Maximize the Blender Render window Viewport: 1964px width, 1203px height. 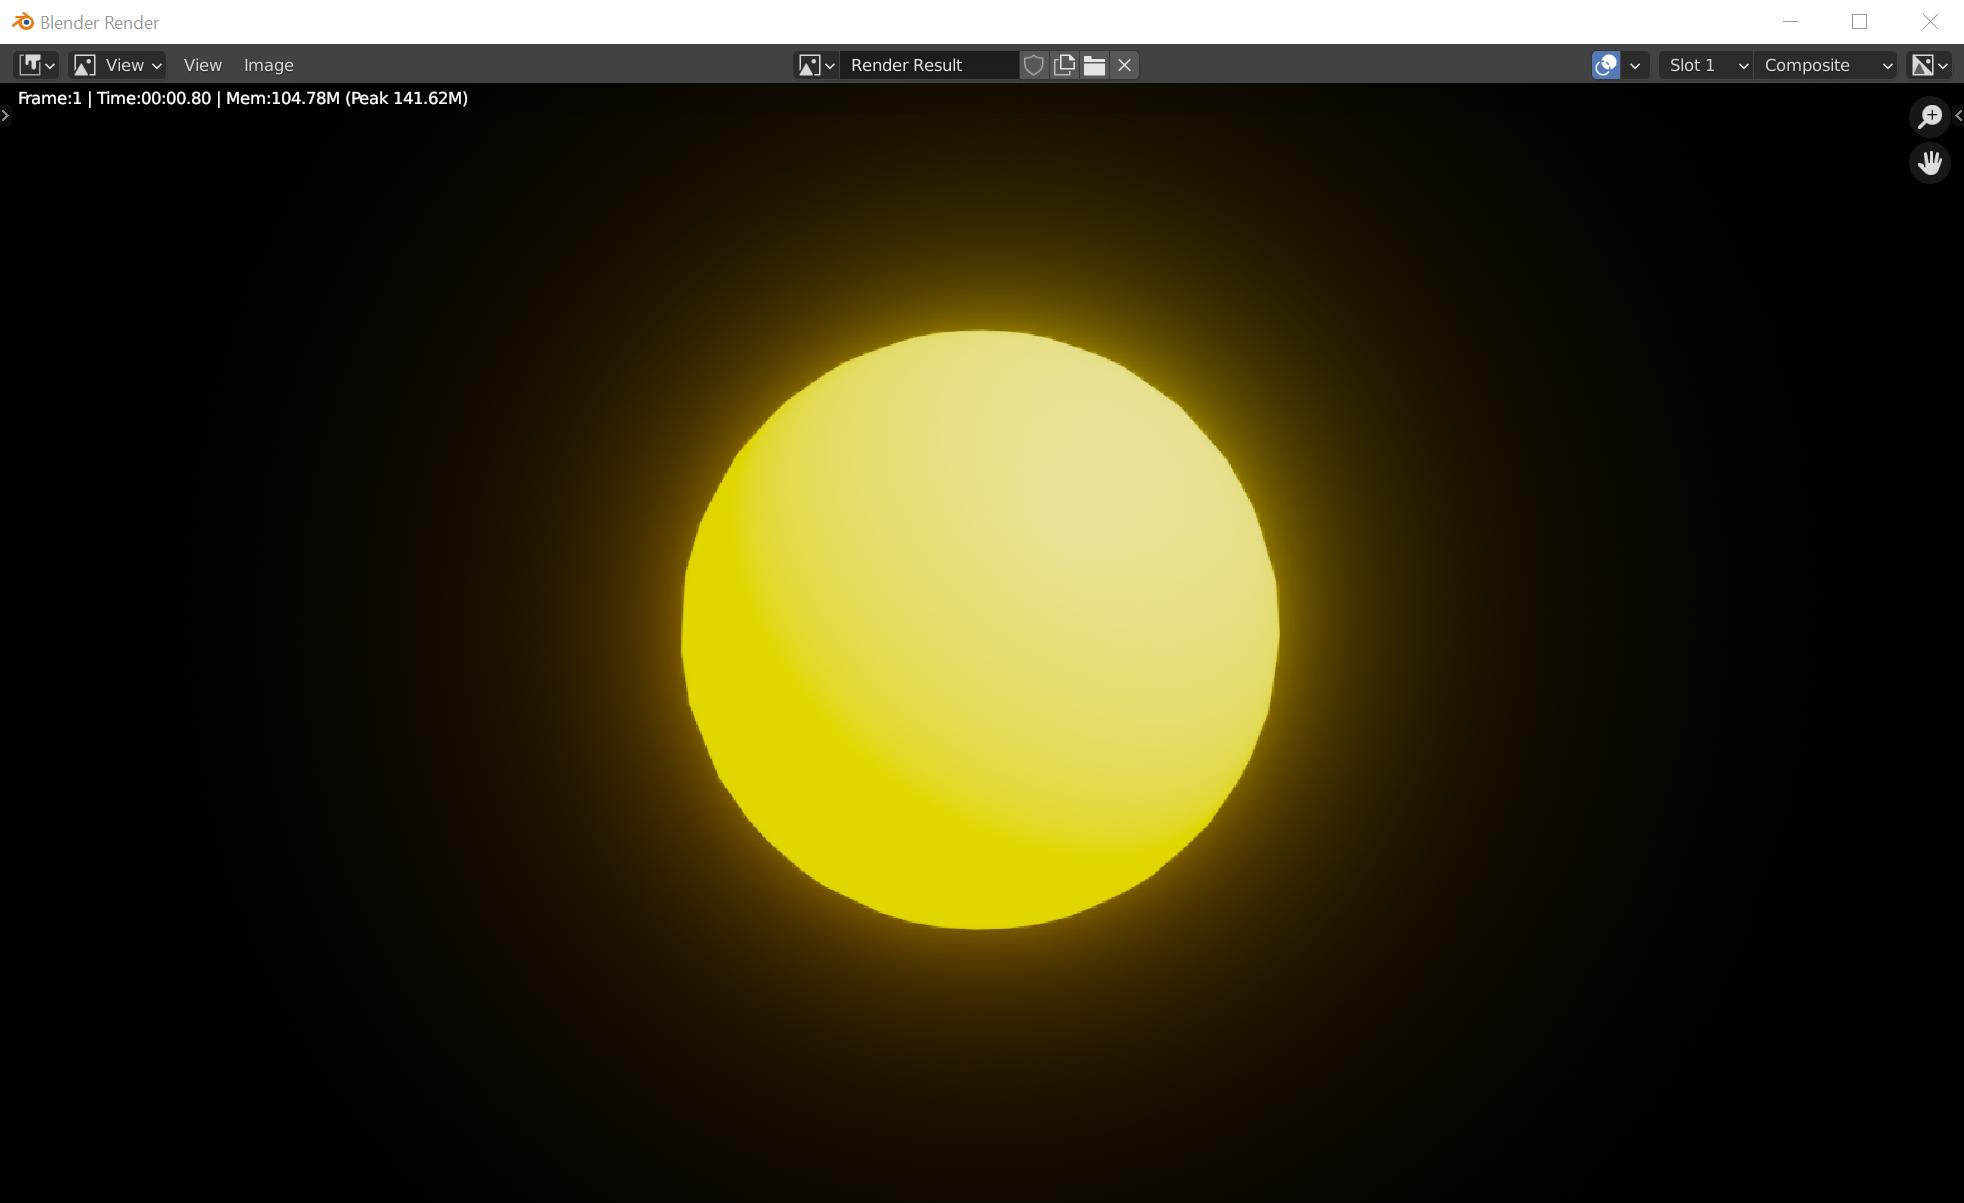(x=1859, y=21)
